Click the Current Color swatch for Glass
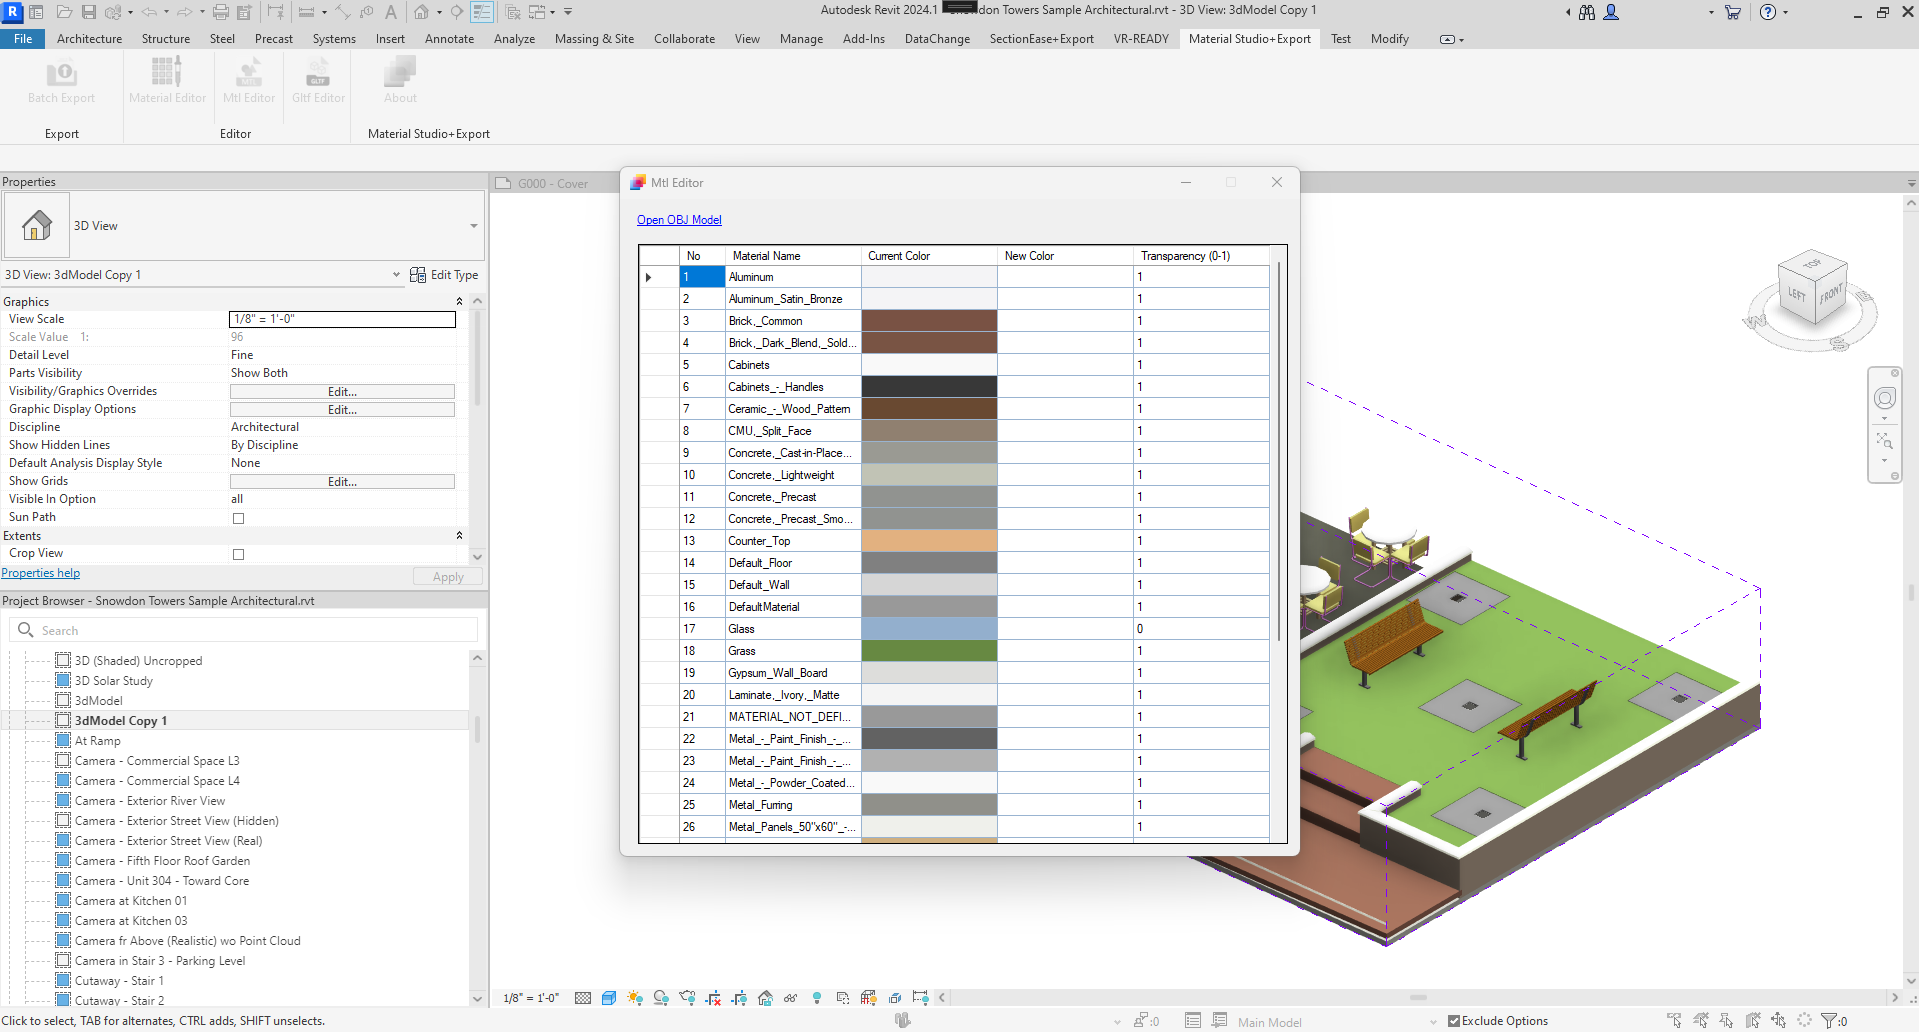The height and width of the screenshot is (1032, 1919). (929, 629)
